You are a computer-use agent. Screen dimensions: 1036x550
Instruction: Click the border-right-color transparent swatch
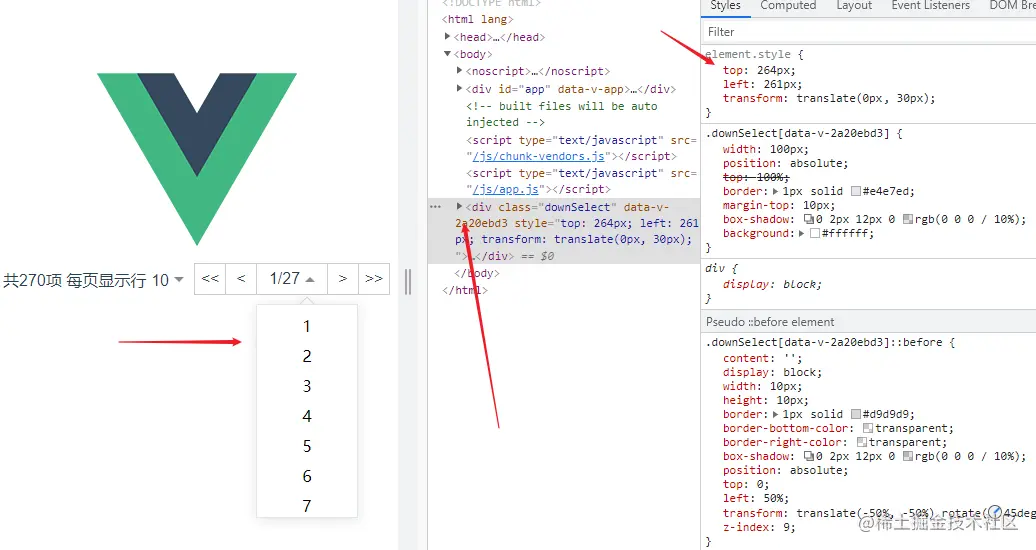(862, 442)
